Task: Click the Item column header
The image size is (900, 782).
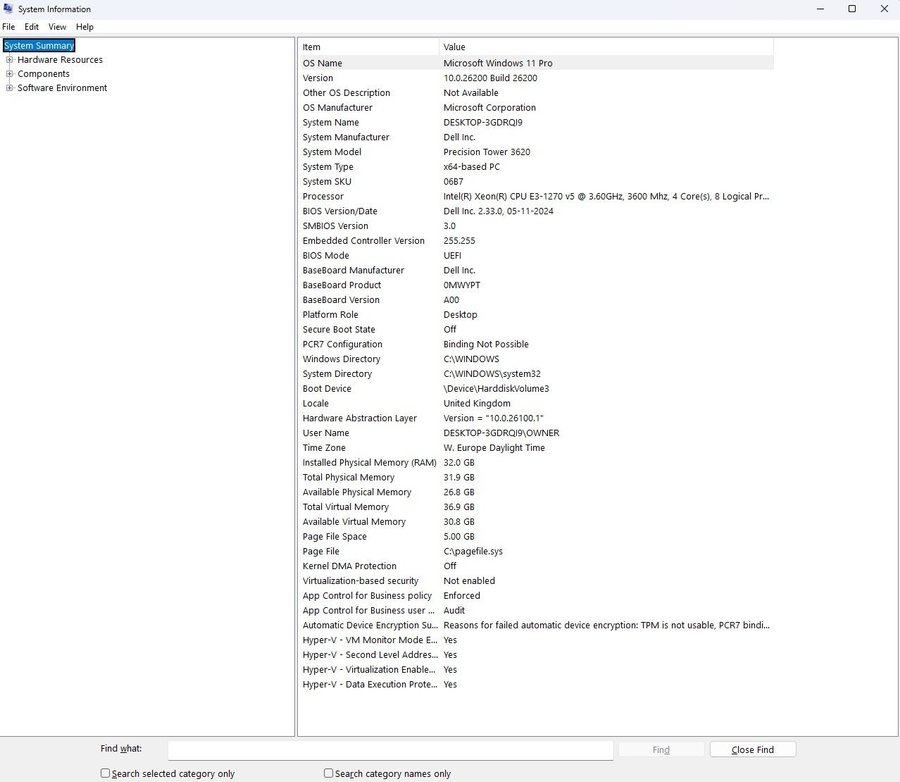Action: [x=368, y=47]
